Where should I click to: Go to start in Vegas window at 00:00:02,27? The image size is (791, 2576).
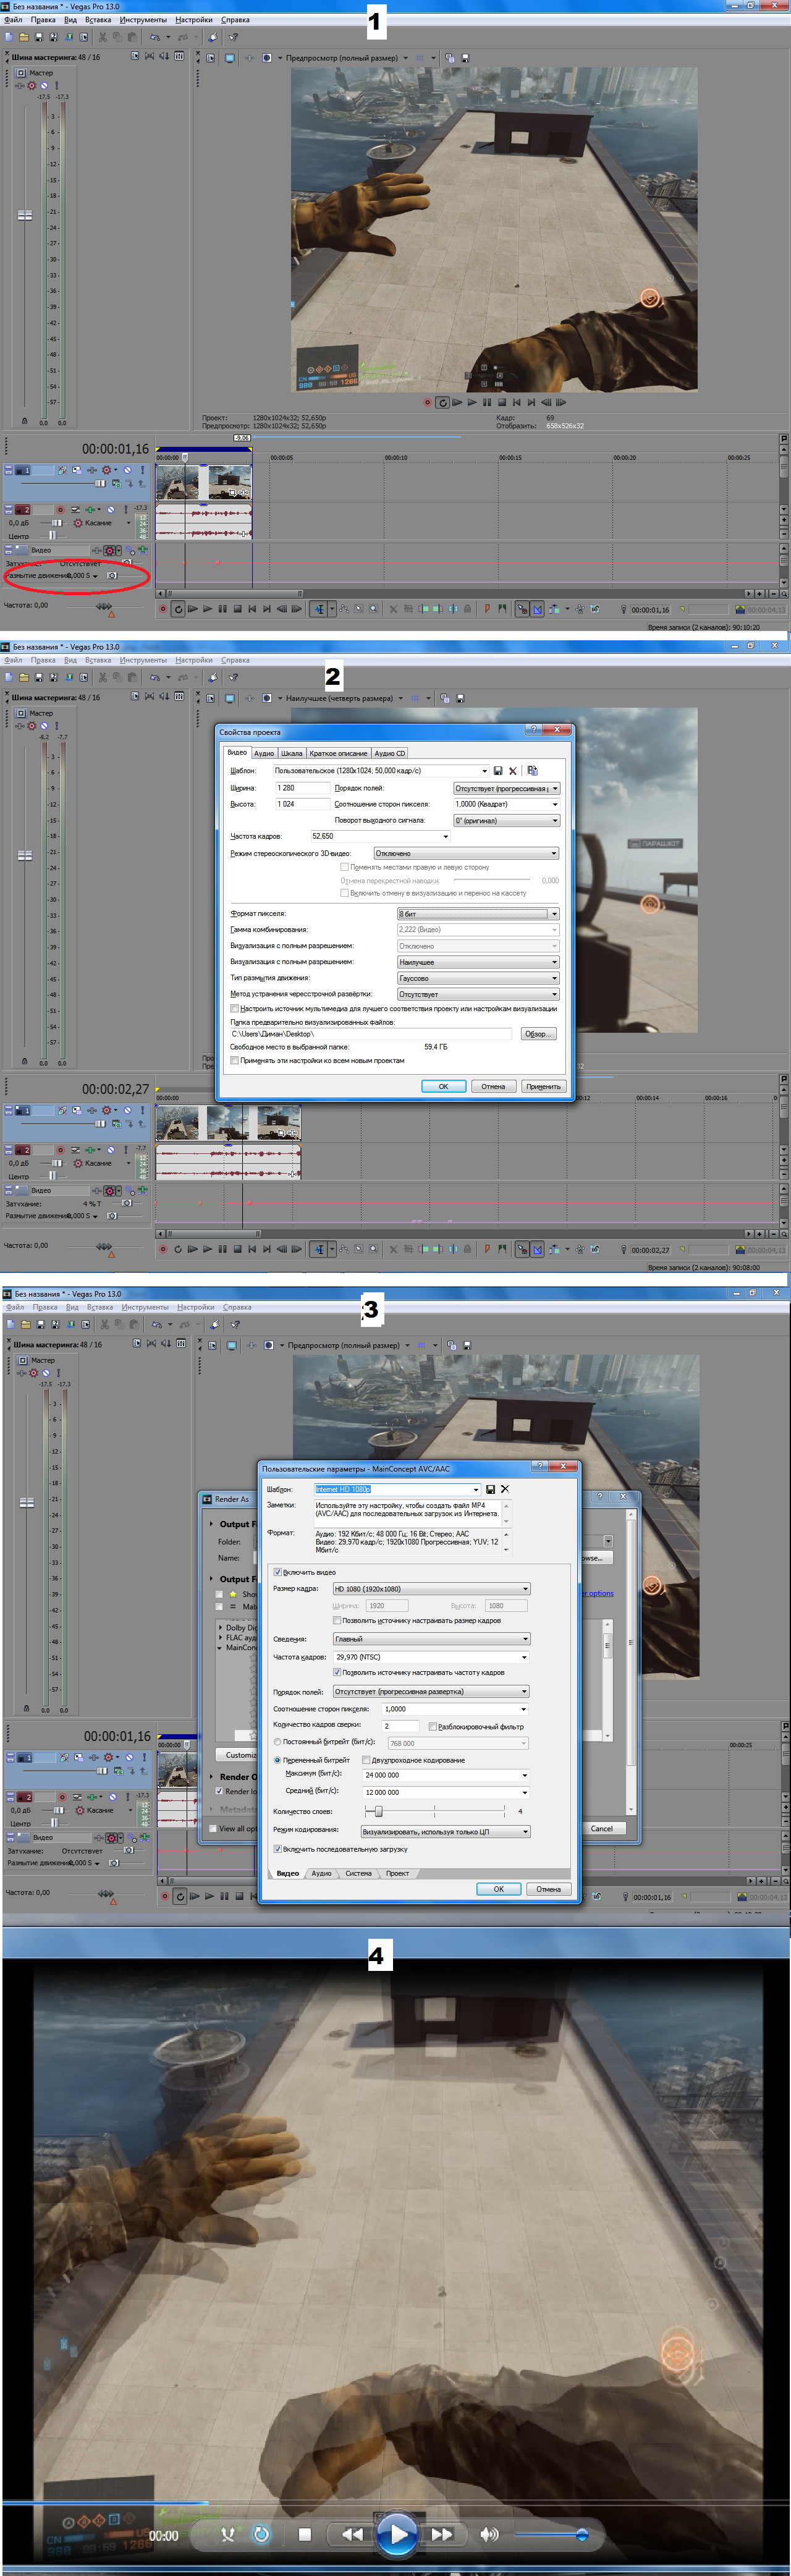coord(252,1249)
